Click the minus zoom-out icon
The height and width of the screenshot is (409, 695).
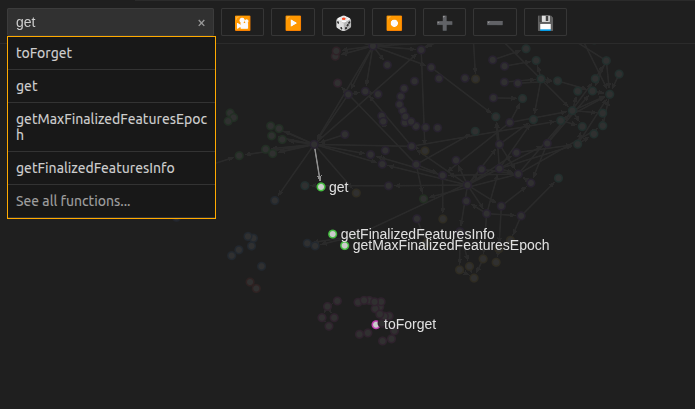pyautogui.click(x=495, y=23)
